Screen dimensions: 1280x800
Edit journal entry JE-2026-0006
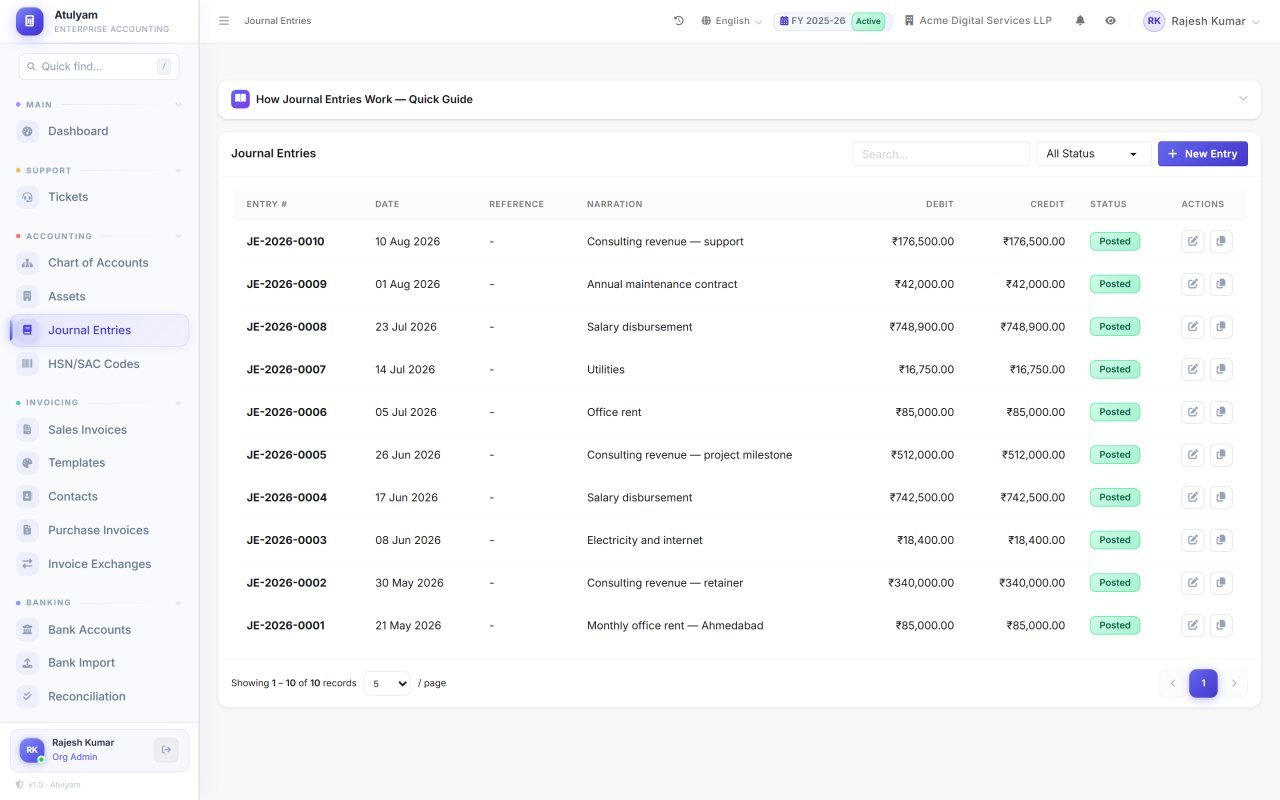pyautogui.click(x=1192, y=412)
